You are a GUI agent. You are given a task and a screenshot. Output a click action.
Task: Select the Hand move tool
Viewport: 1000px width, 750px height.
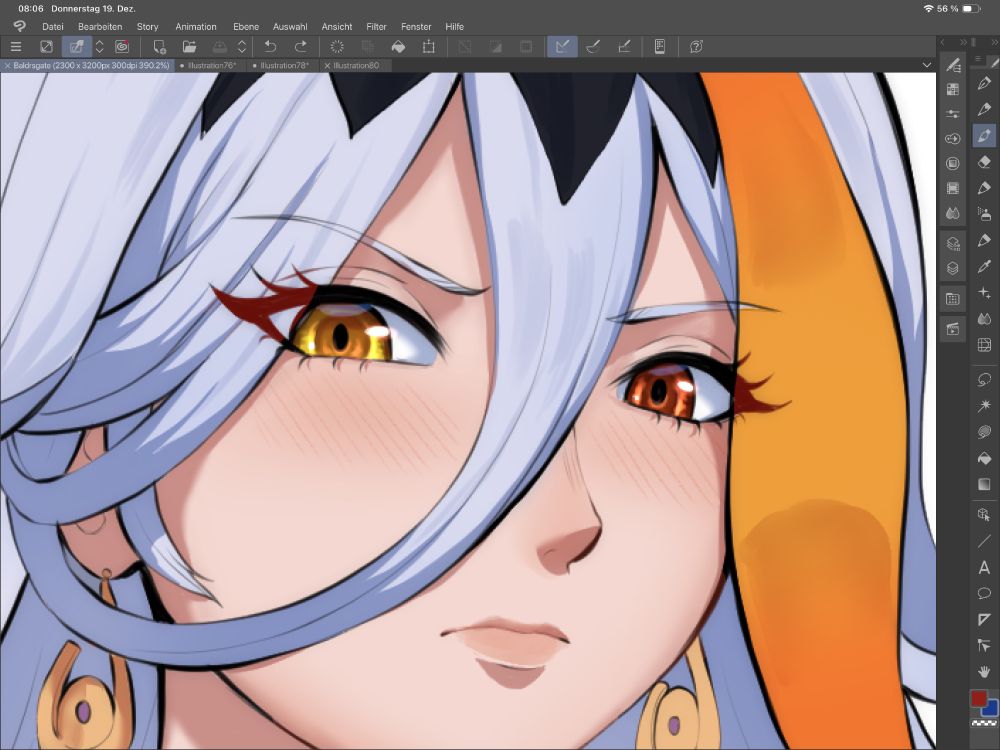pos(984,672)
